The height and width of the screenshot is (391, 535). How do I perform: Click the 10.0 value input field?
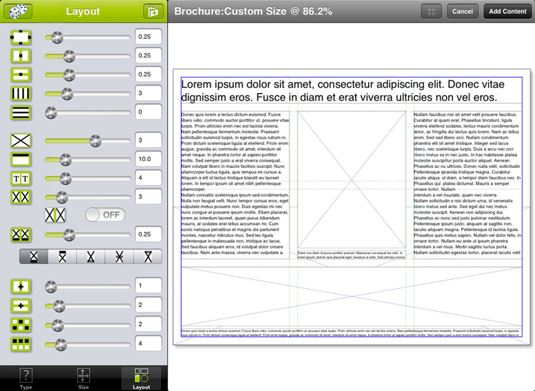(148, 159)
